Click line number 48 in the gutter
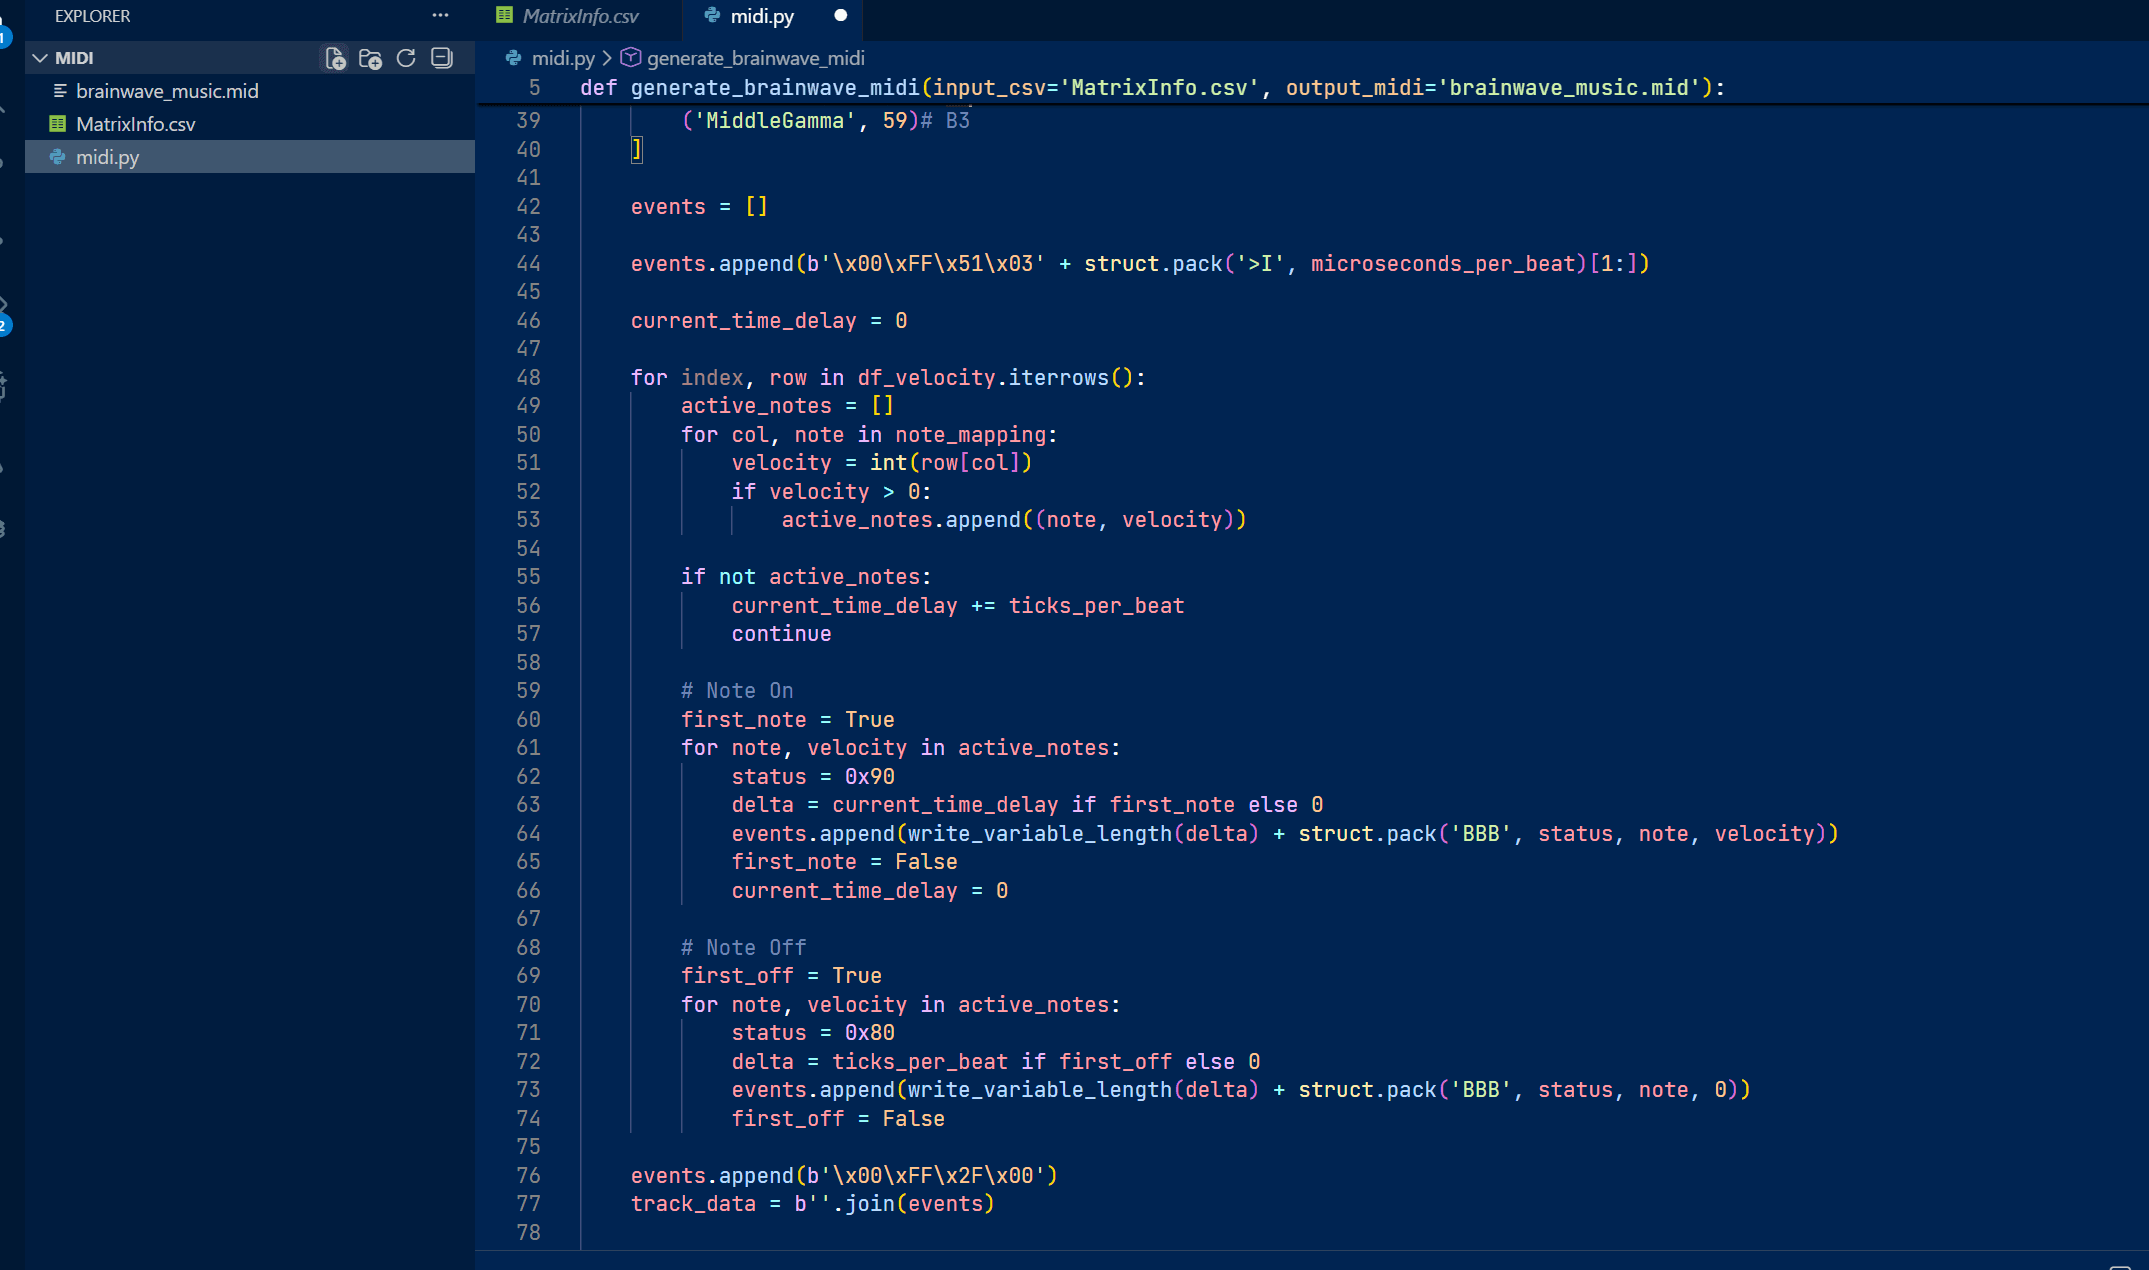 click(528, 378)
